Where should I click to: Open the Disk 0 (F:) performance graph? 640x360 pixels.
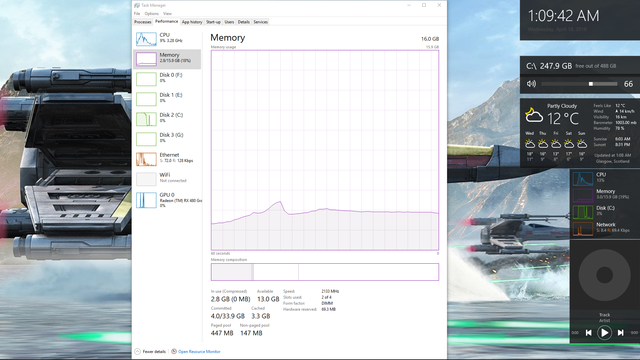pyautogui.click(x=167, y=79)
